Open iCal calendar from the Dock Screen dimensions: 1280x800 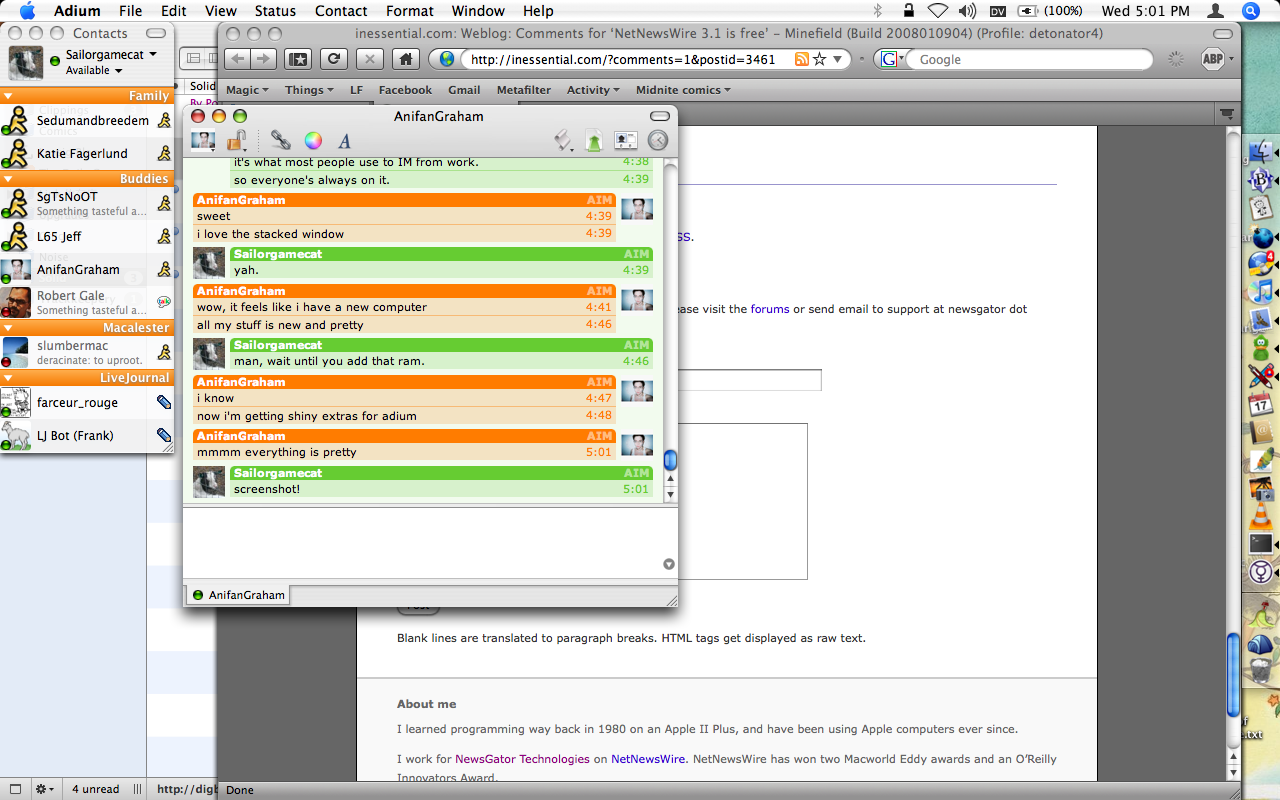coord(1260,404)
